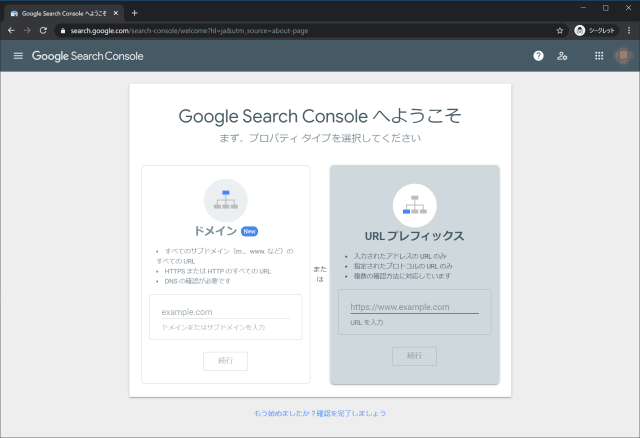Click the 'DNS の確認が必要です' bullet text

coord(198,281)
